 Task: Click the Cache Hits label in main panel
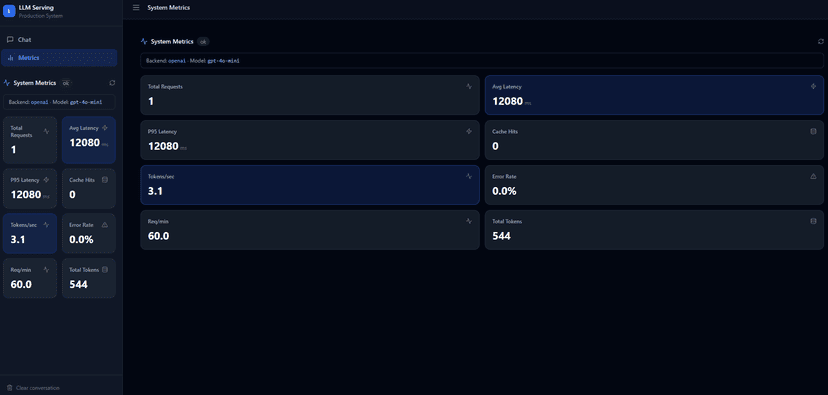[x=505, y=131]
